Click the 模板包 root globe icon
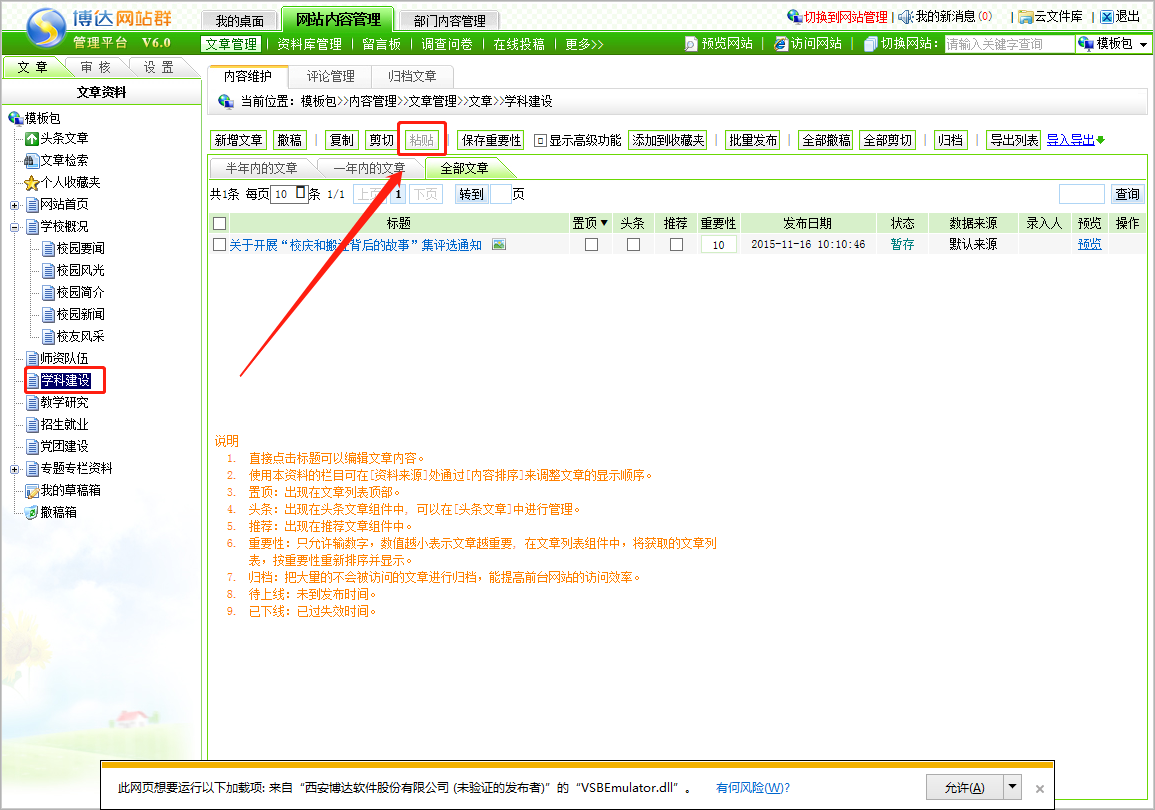1155x810 pixels. (x=15, y=118)
